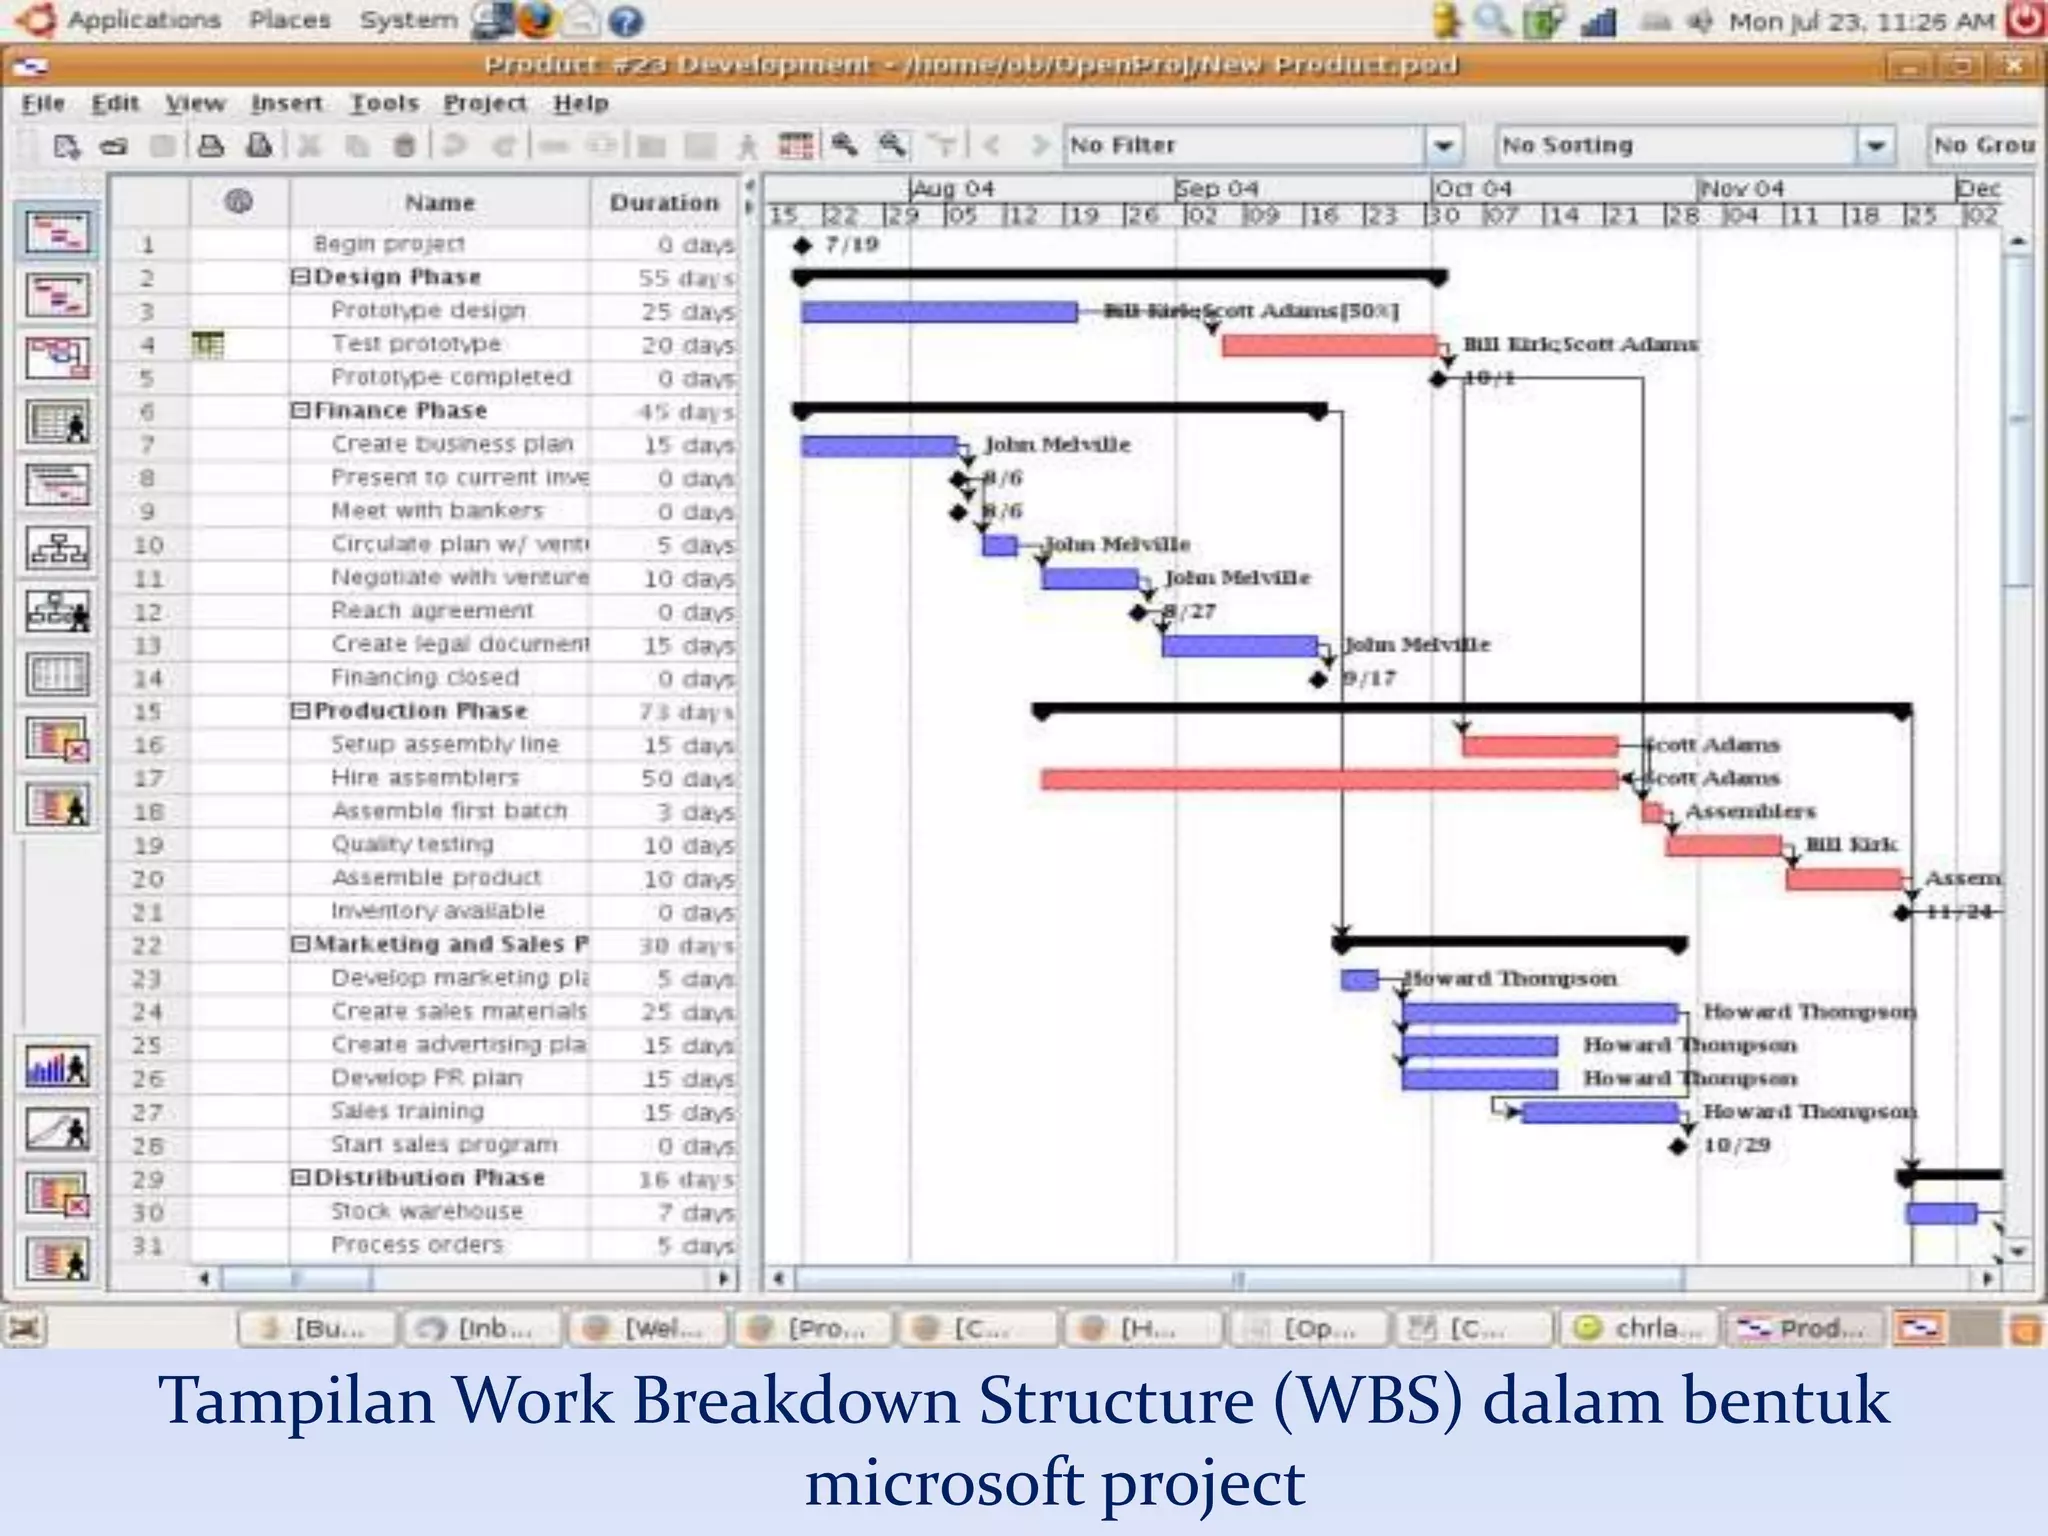2048x1536 pixels.
Task: Switch to the chrla... taskbar window
Action: (1639, 1328)
